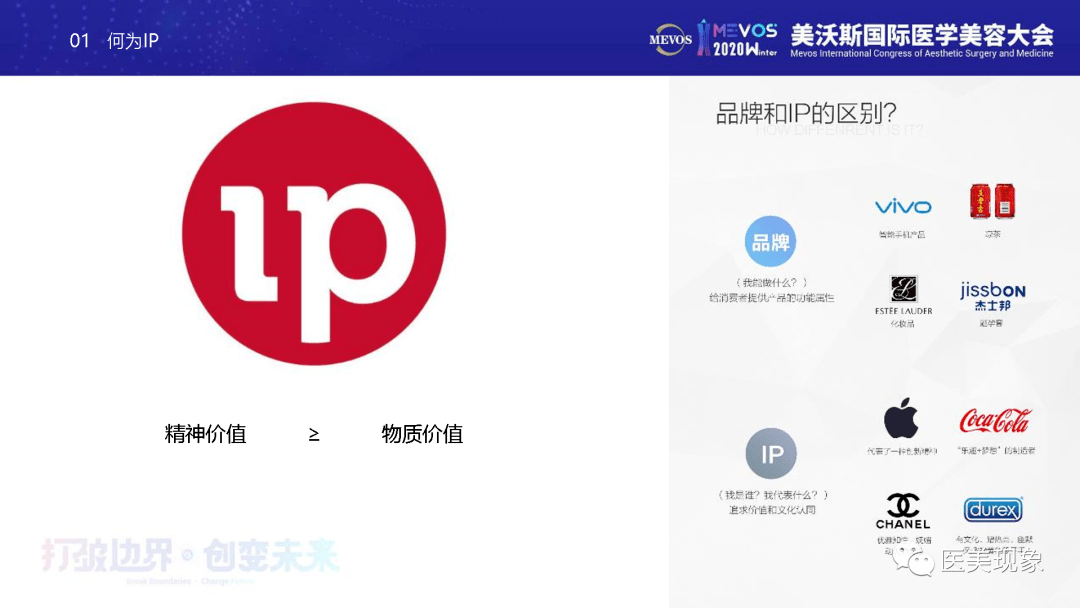Select the blue durex logo

pyautogui.click(x=993, y=510)
